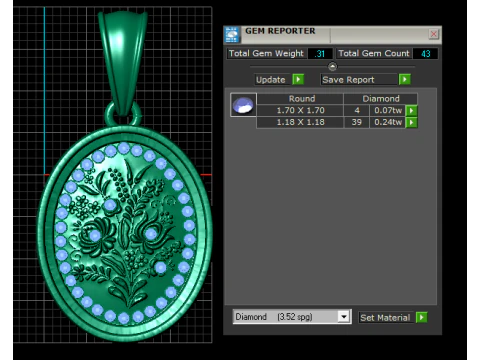Image resolution: width=480 pixels, height=360 pixels.
Task: Click the Gem Reporter title bar icon
Action: (x=232, y=35)
